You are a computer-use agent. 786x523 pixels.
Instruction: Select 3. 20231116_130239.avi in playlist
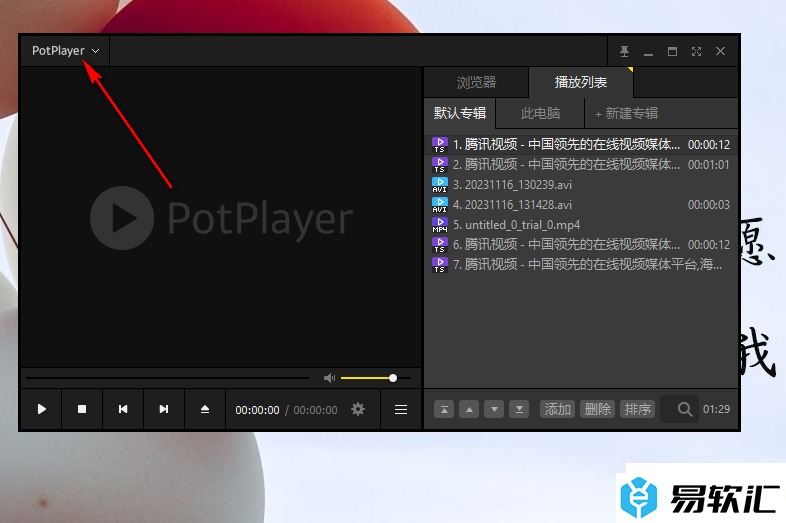point(581,185)
